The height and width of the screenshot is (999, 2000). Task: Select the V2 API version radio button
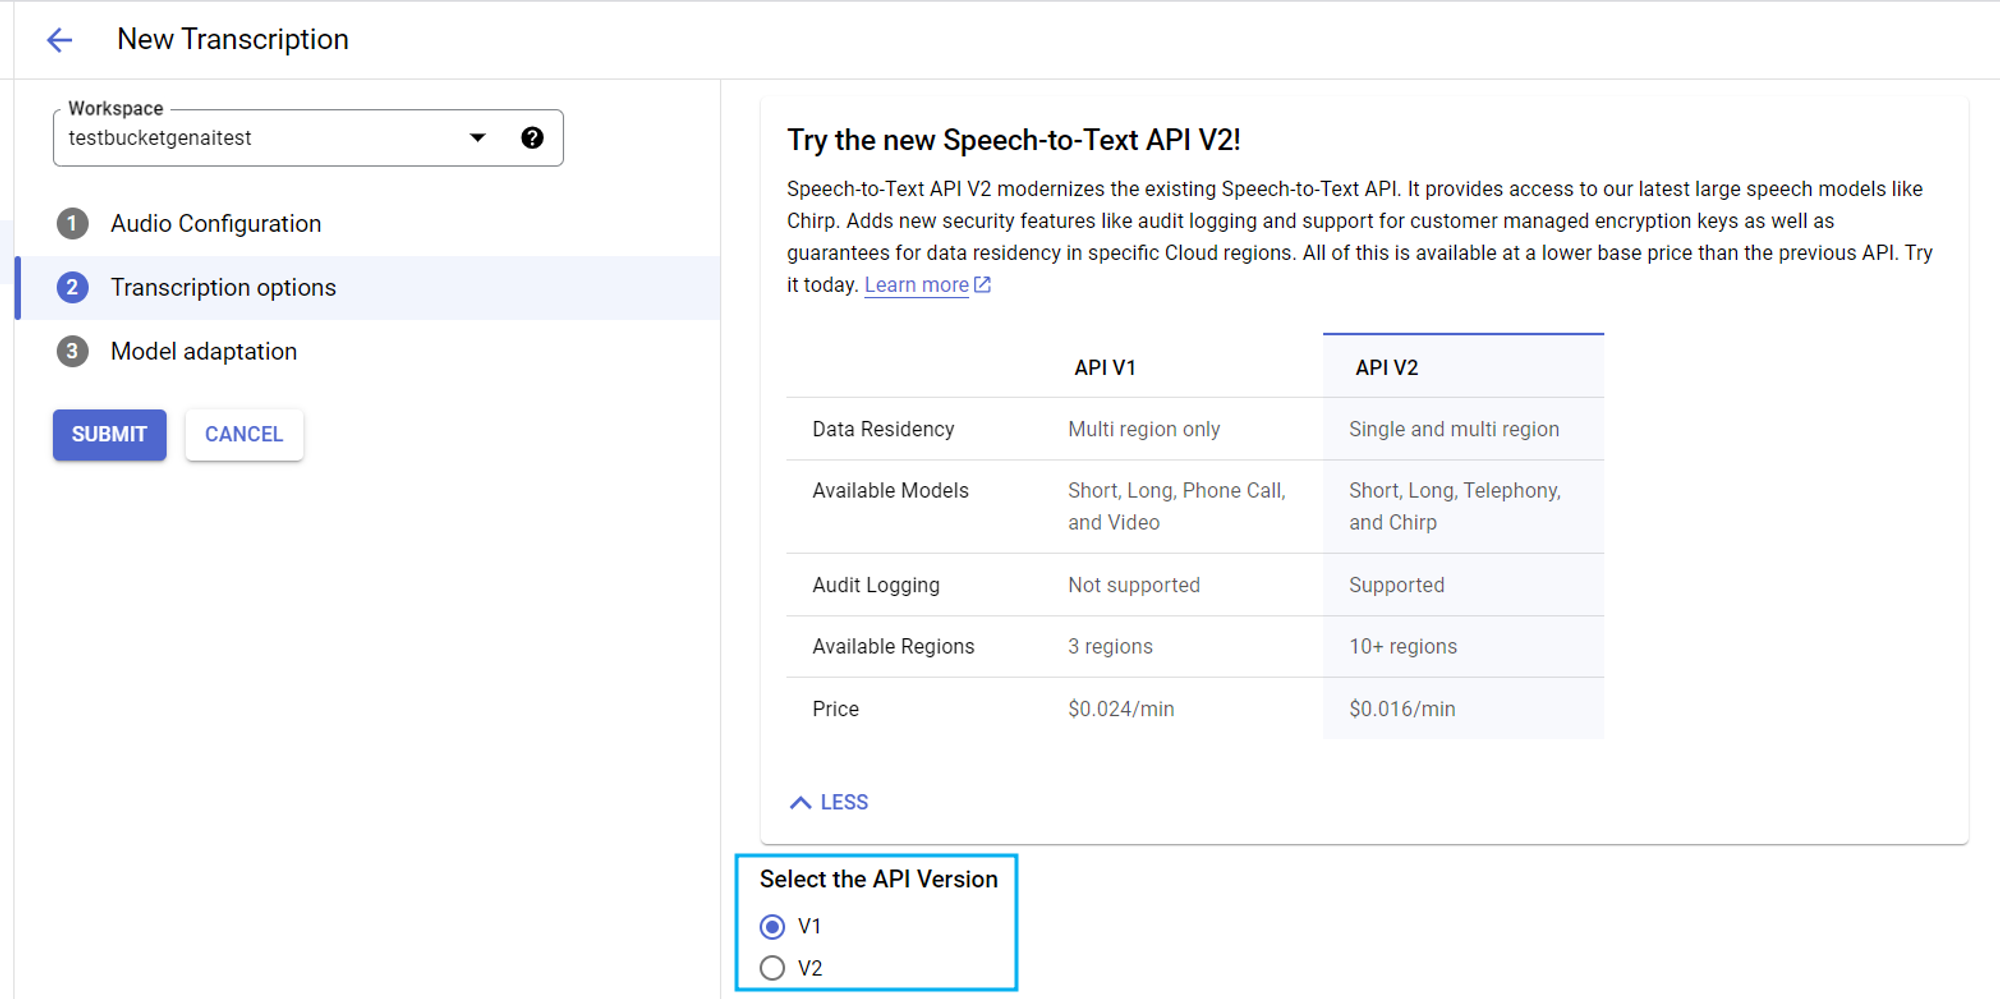click(x=772, y=969)
